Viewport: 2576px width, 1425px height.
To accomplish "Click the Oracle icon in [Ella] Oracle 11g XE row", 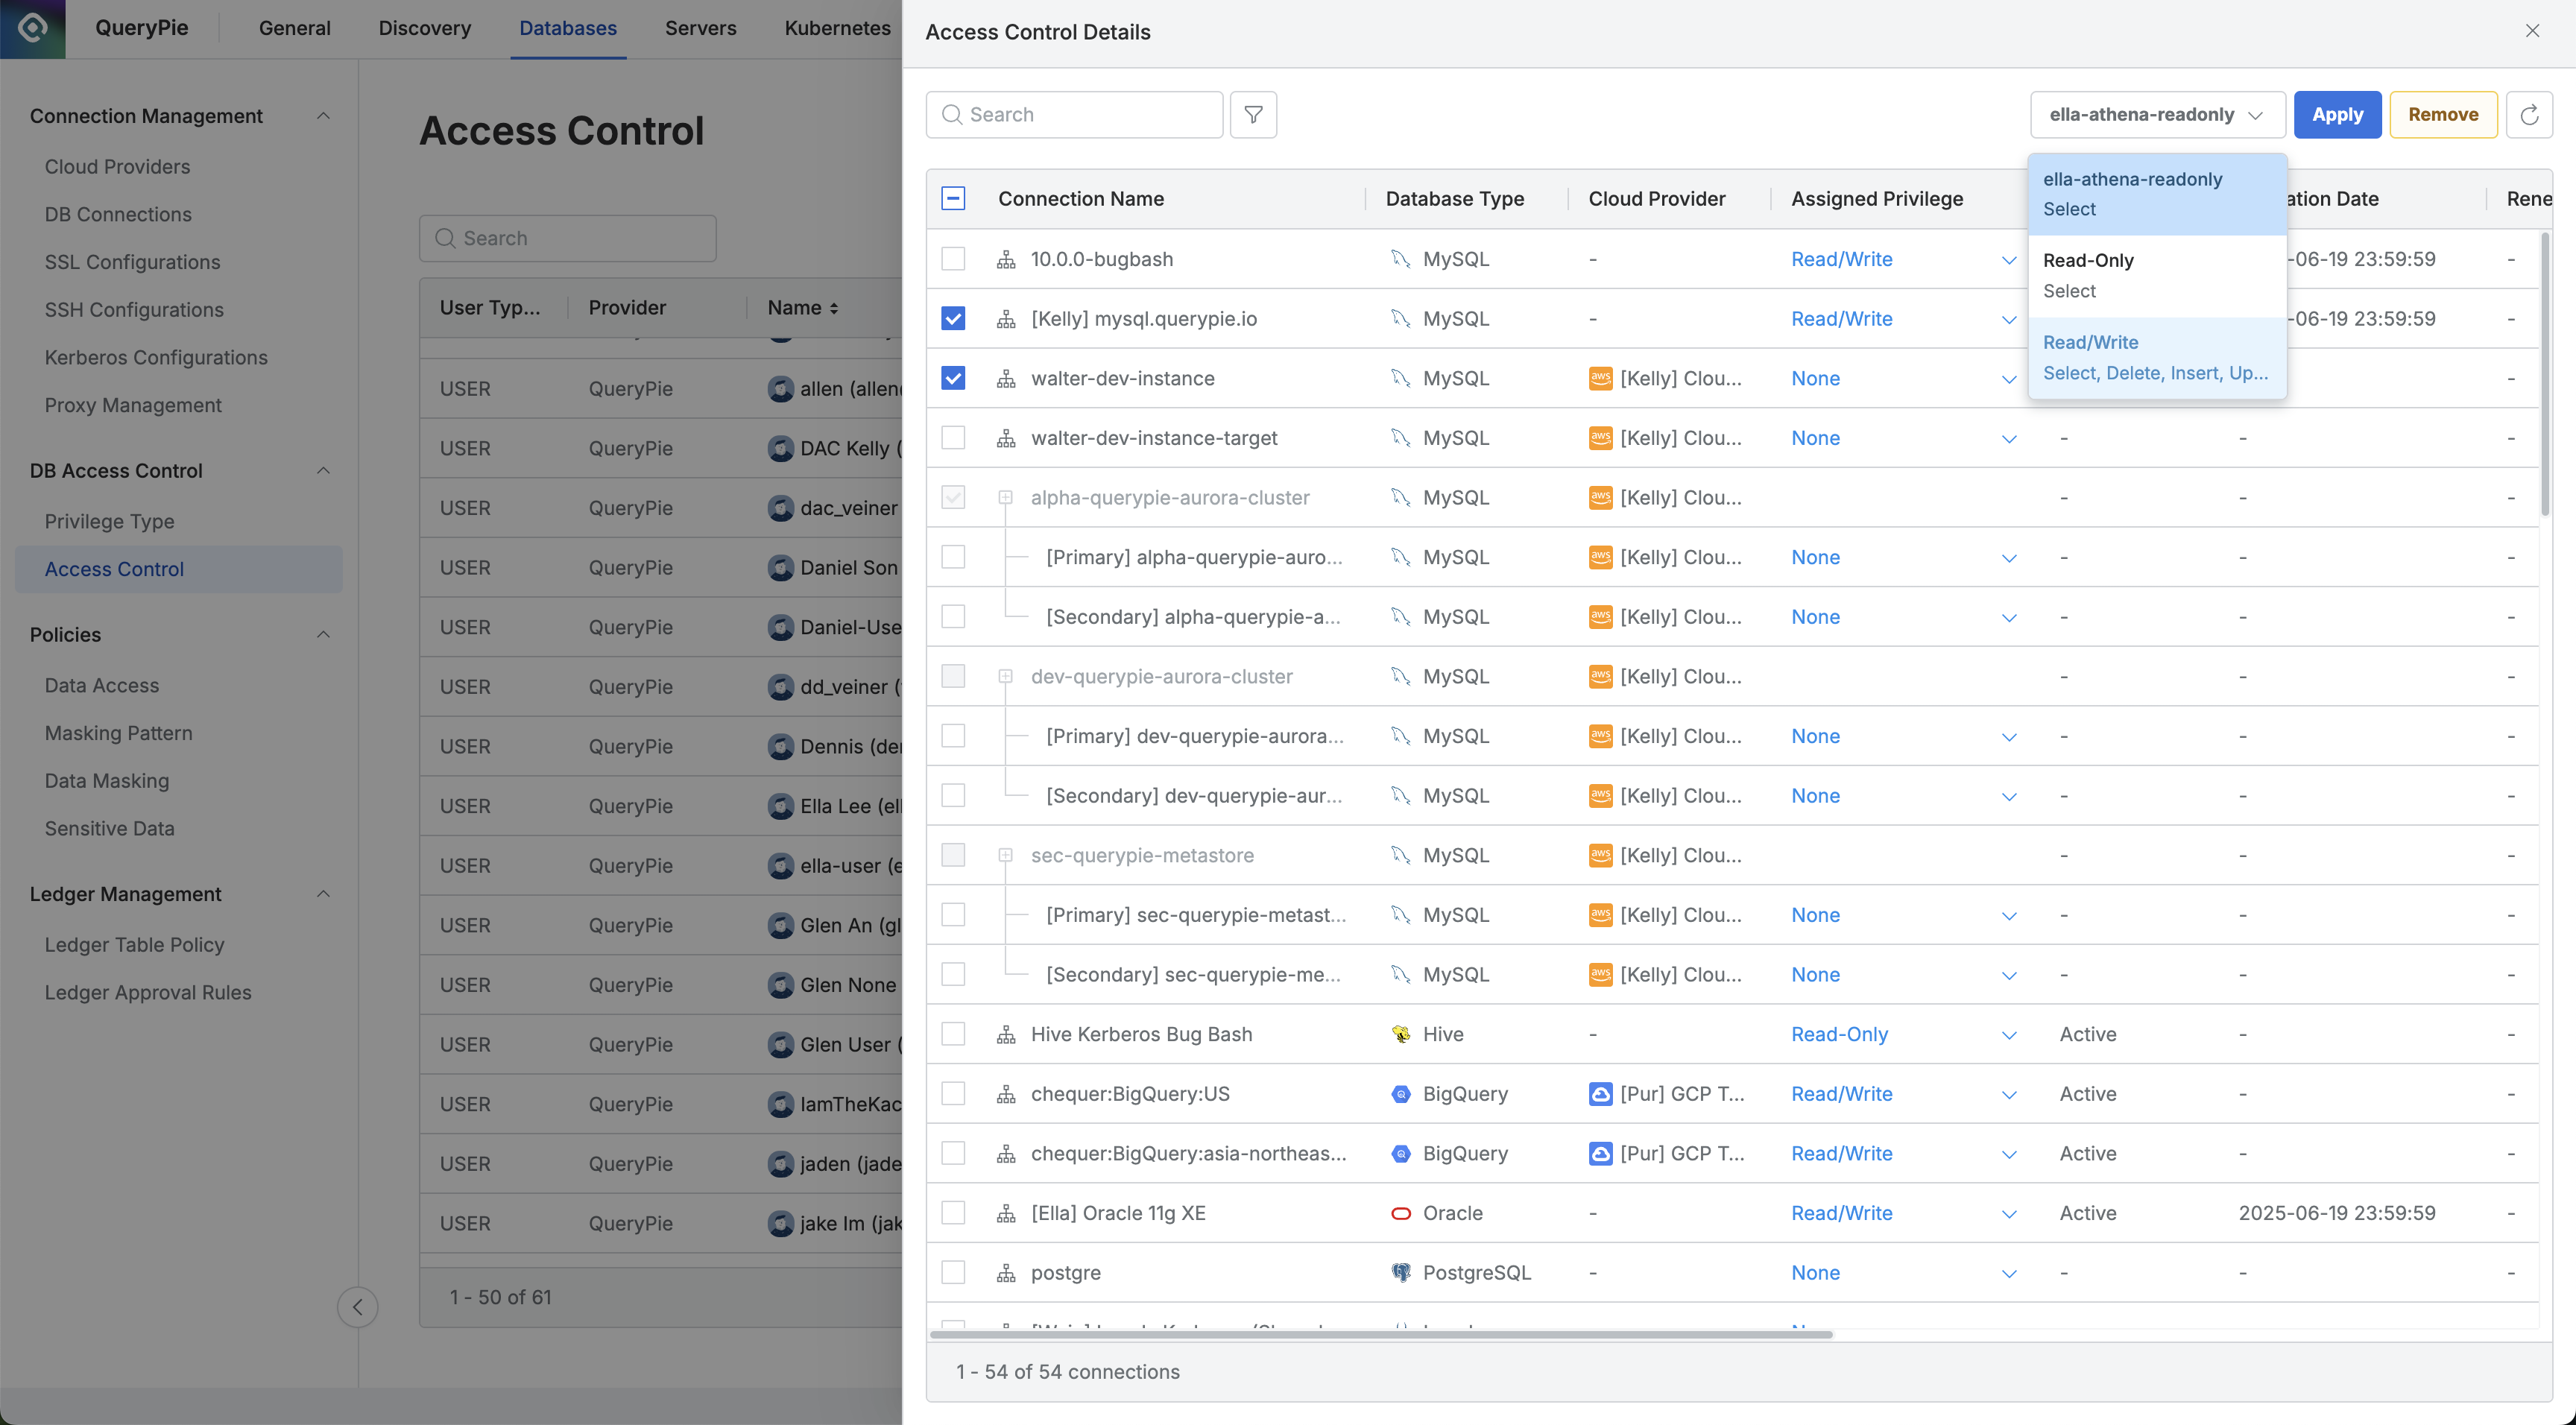I will pos(1401,1214).
